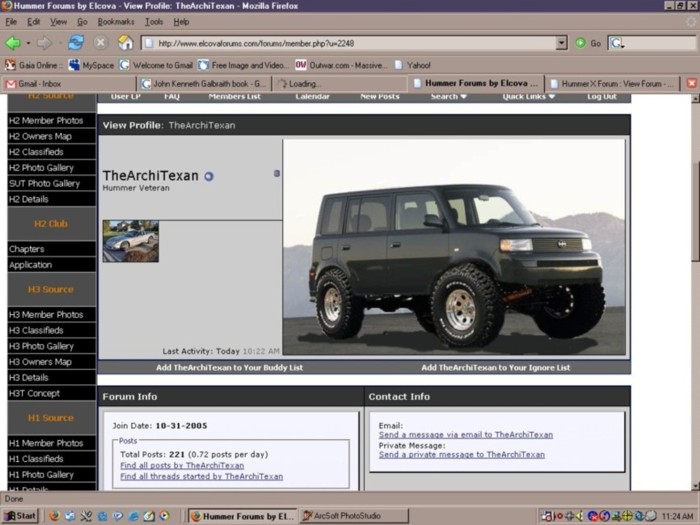Switch to the Gmail - Inbox tab
700x525 pixels.
69,83
